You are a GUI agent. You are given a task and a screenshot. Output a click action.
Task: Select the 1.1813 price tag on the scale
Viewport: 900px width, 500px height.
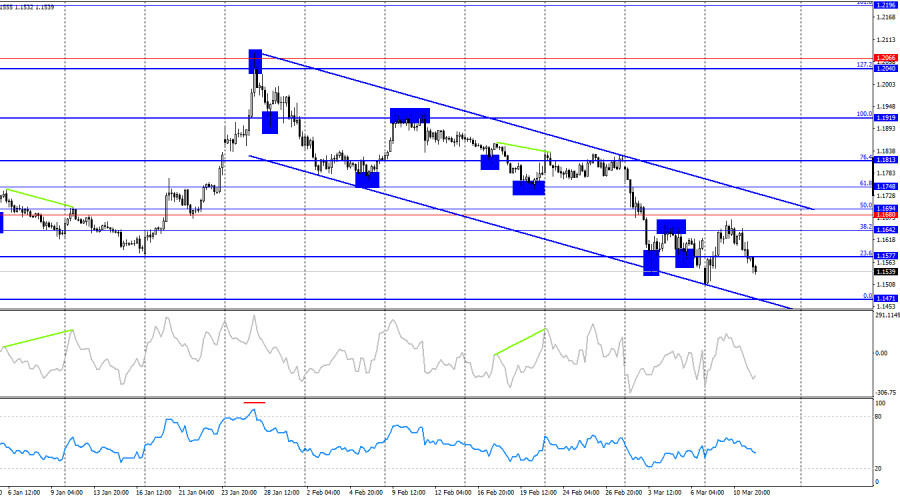click(x=885, y=160)
